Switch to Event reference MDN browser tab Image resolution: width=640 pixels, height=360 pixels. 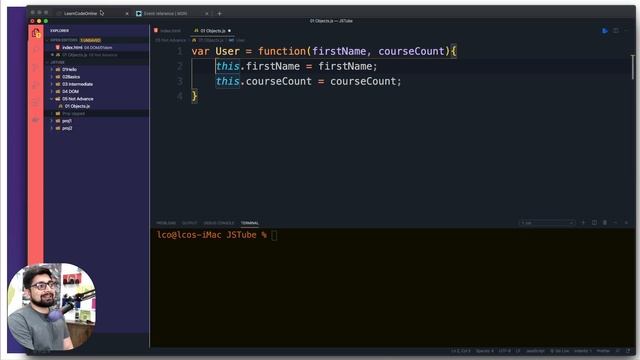coord(165,13)
